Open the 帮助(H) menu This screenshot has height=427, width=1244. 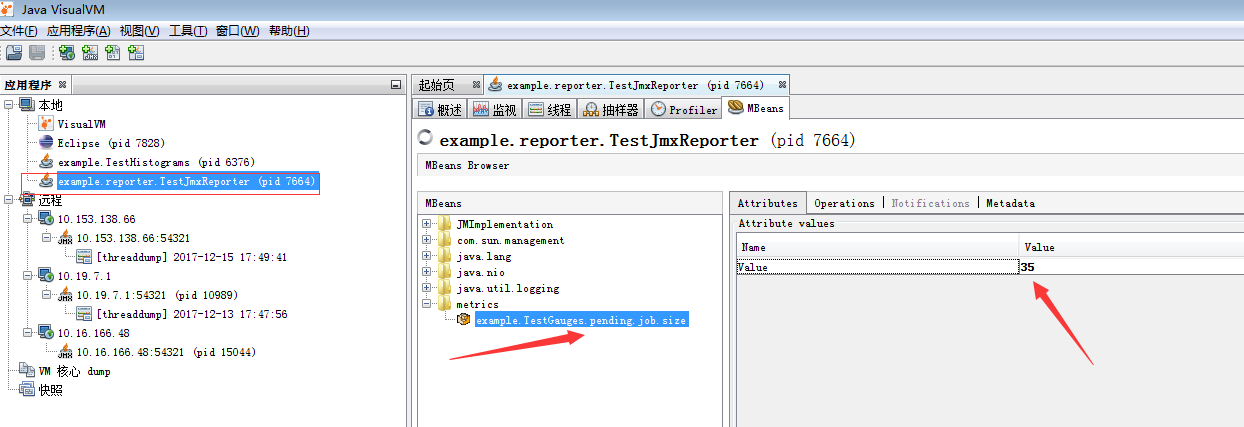(289, 31)
